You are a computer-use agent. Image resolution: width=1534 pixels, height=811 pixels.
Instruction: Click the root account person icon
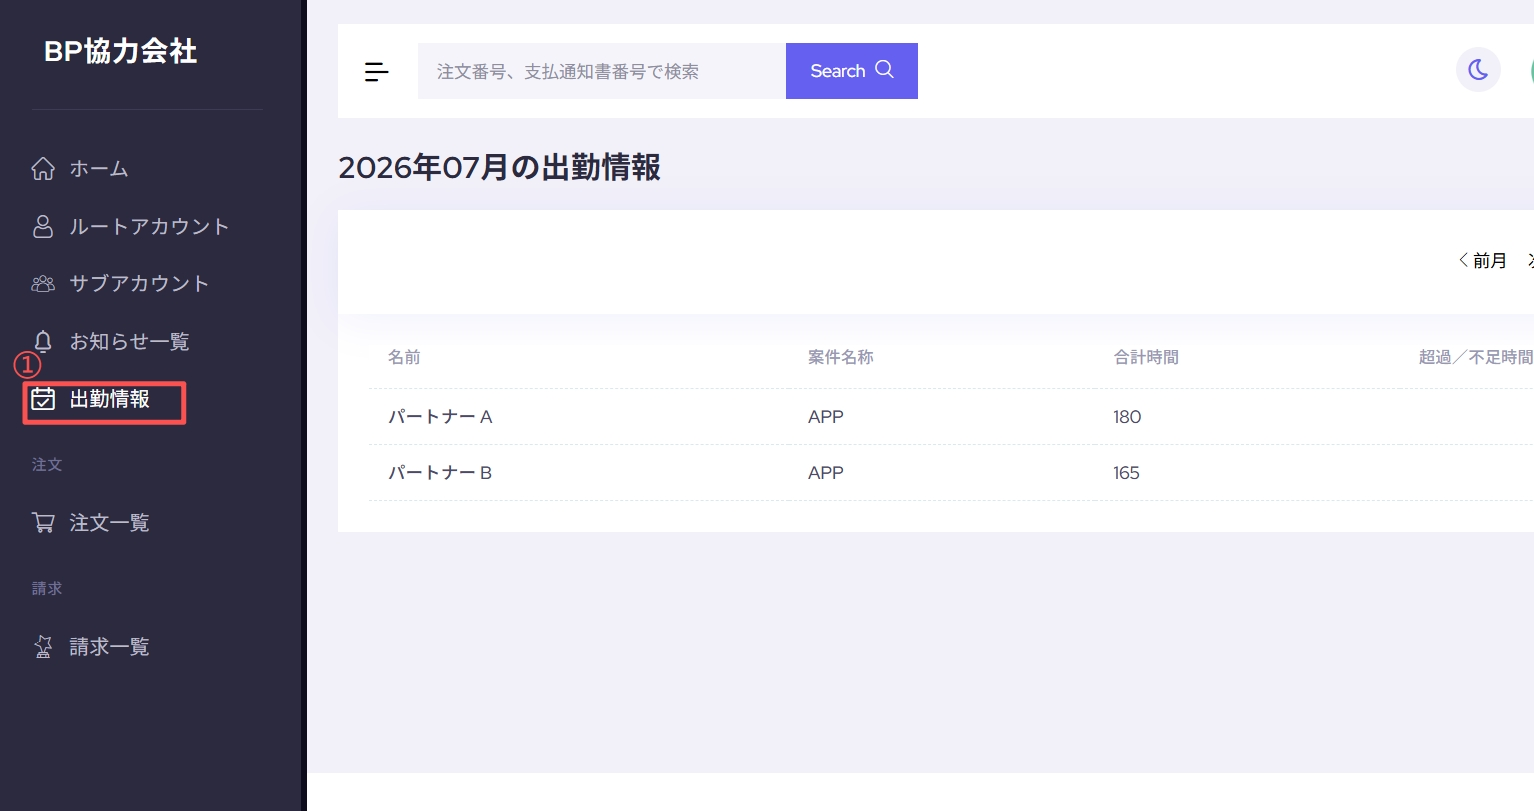pyautogui.click(x=43, y=227)
